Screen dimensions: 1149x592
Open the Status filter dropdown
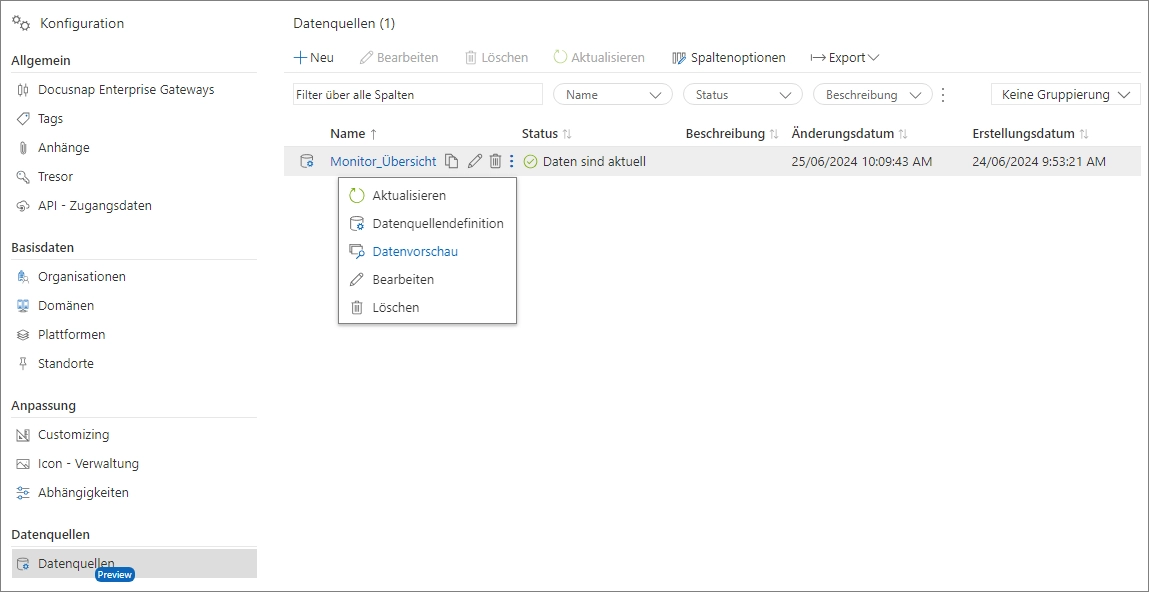coord(741,93)
